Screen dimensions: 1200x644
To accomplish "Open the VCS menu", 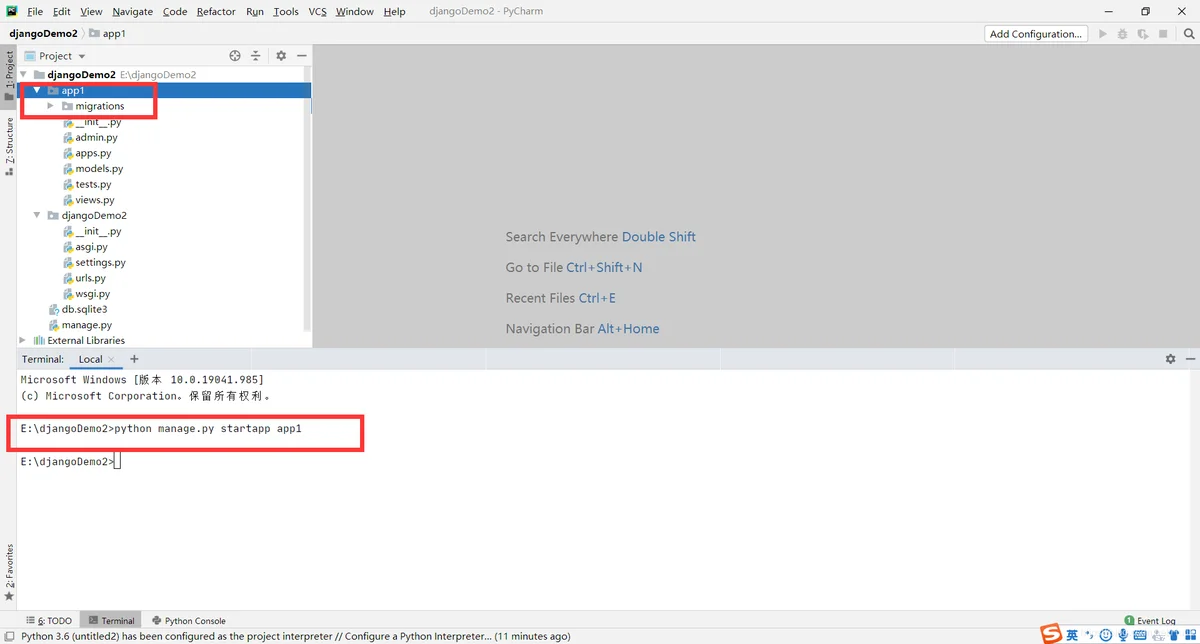I will [317, 11].
